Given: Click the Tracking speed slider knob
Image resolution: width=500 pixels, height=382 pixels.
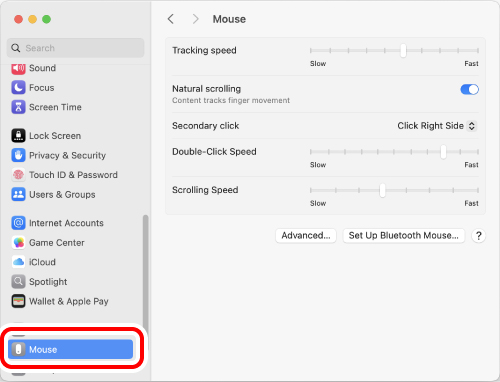Looking at the screenshot, I should click(x=403, y=51).
